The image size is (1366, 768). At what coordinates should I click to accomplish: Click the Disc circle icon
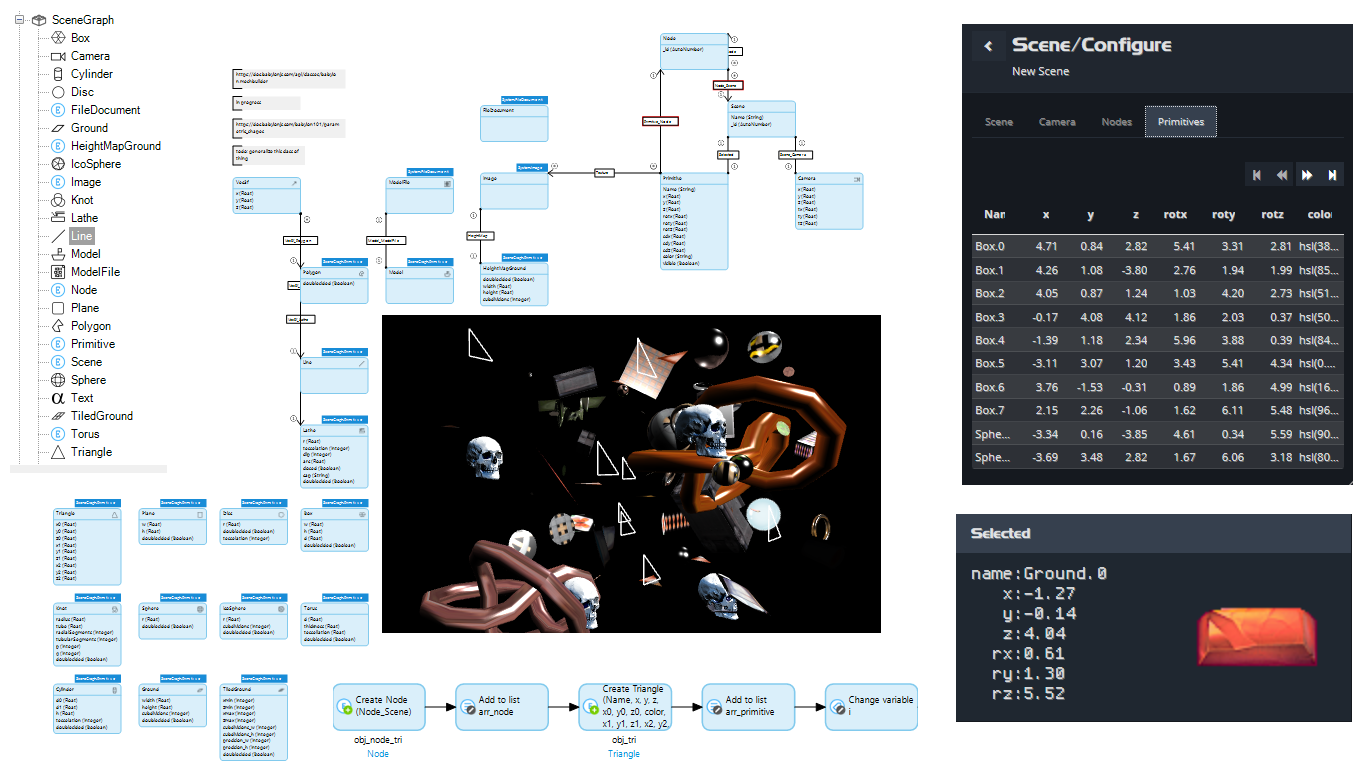coord(58,92)
